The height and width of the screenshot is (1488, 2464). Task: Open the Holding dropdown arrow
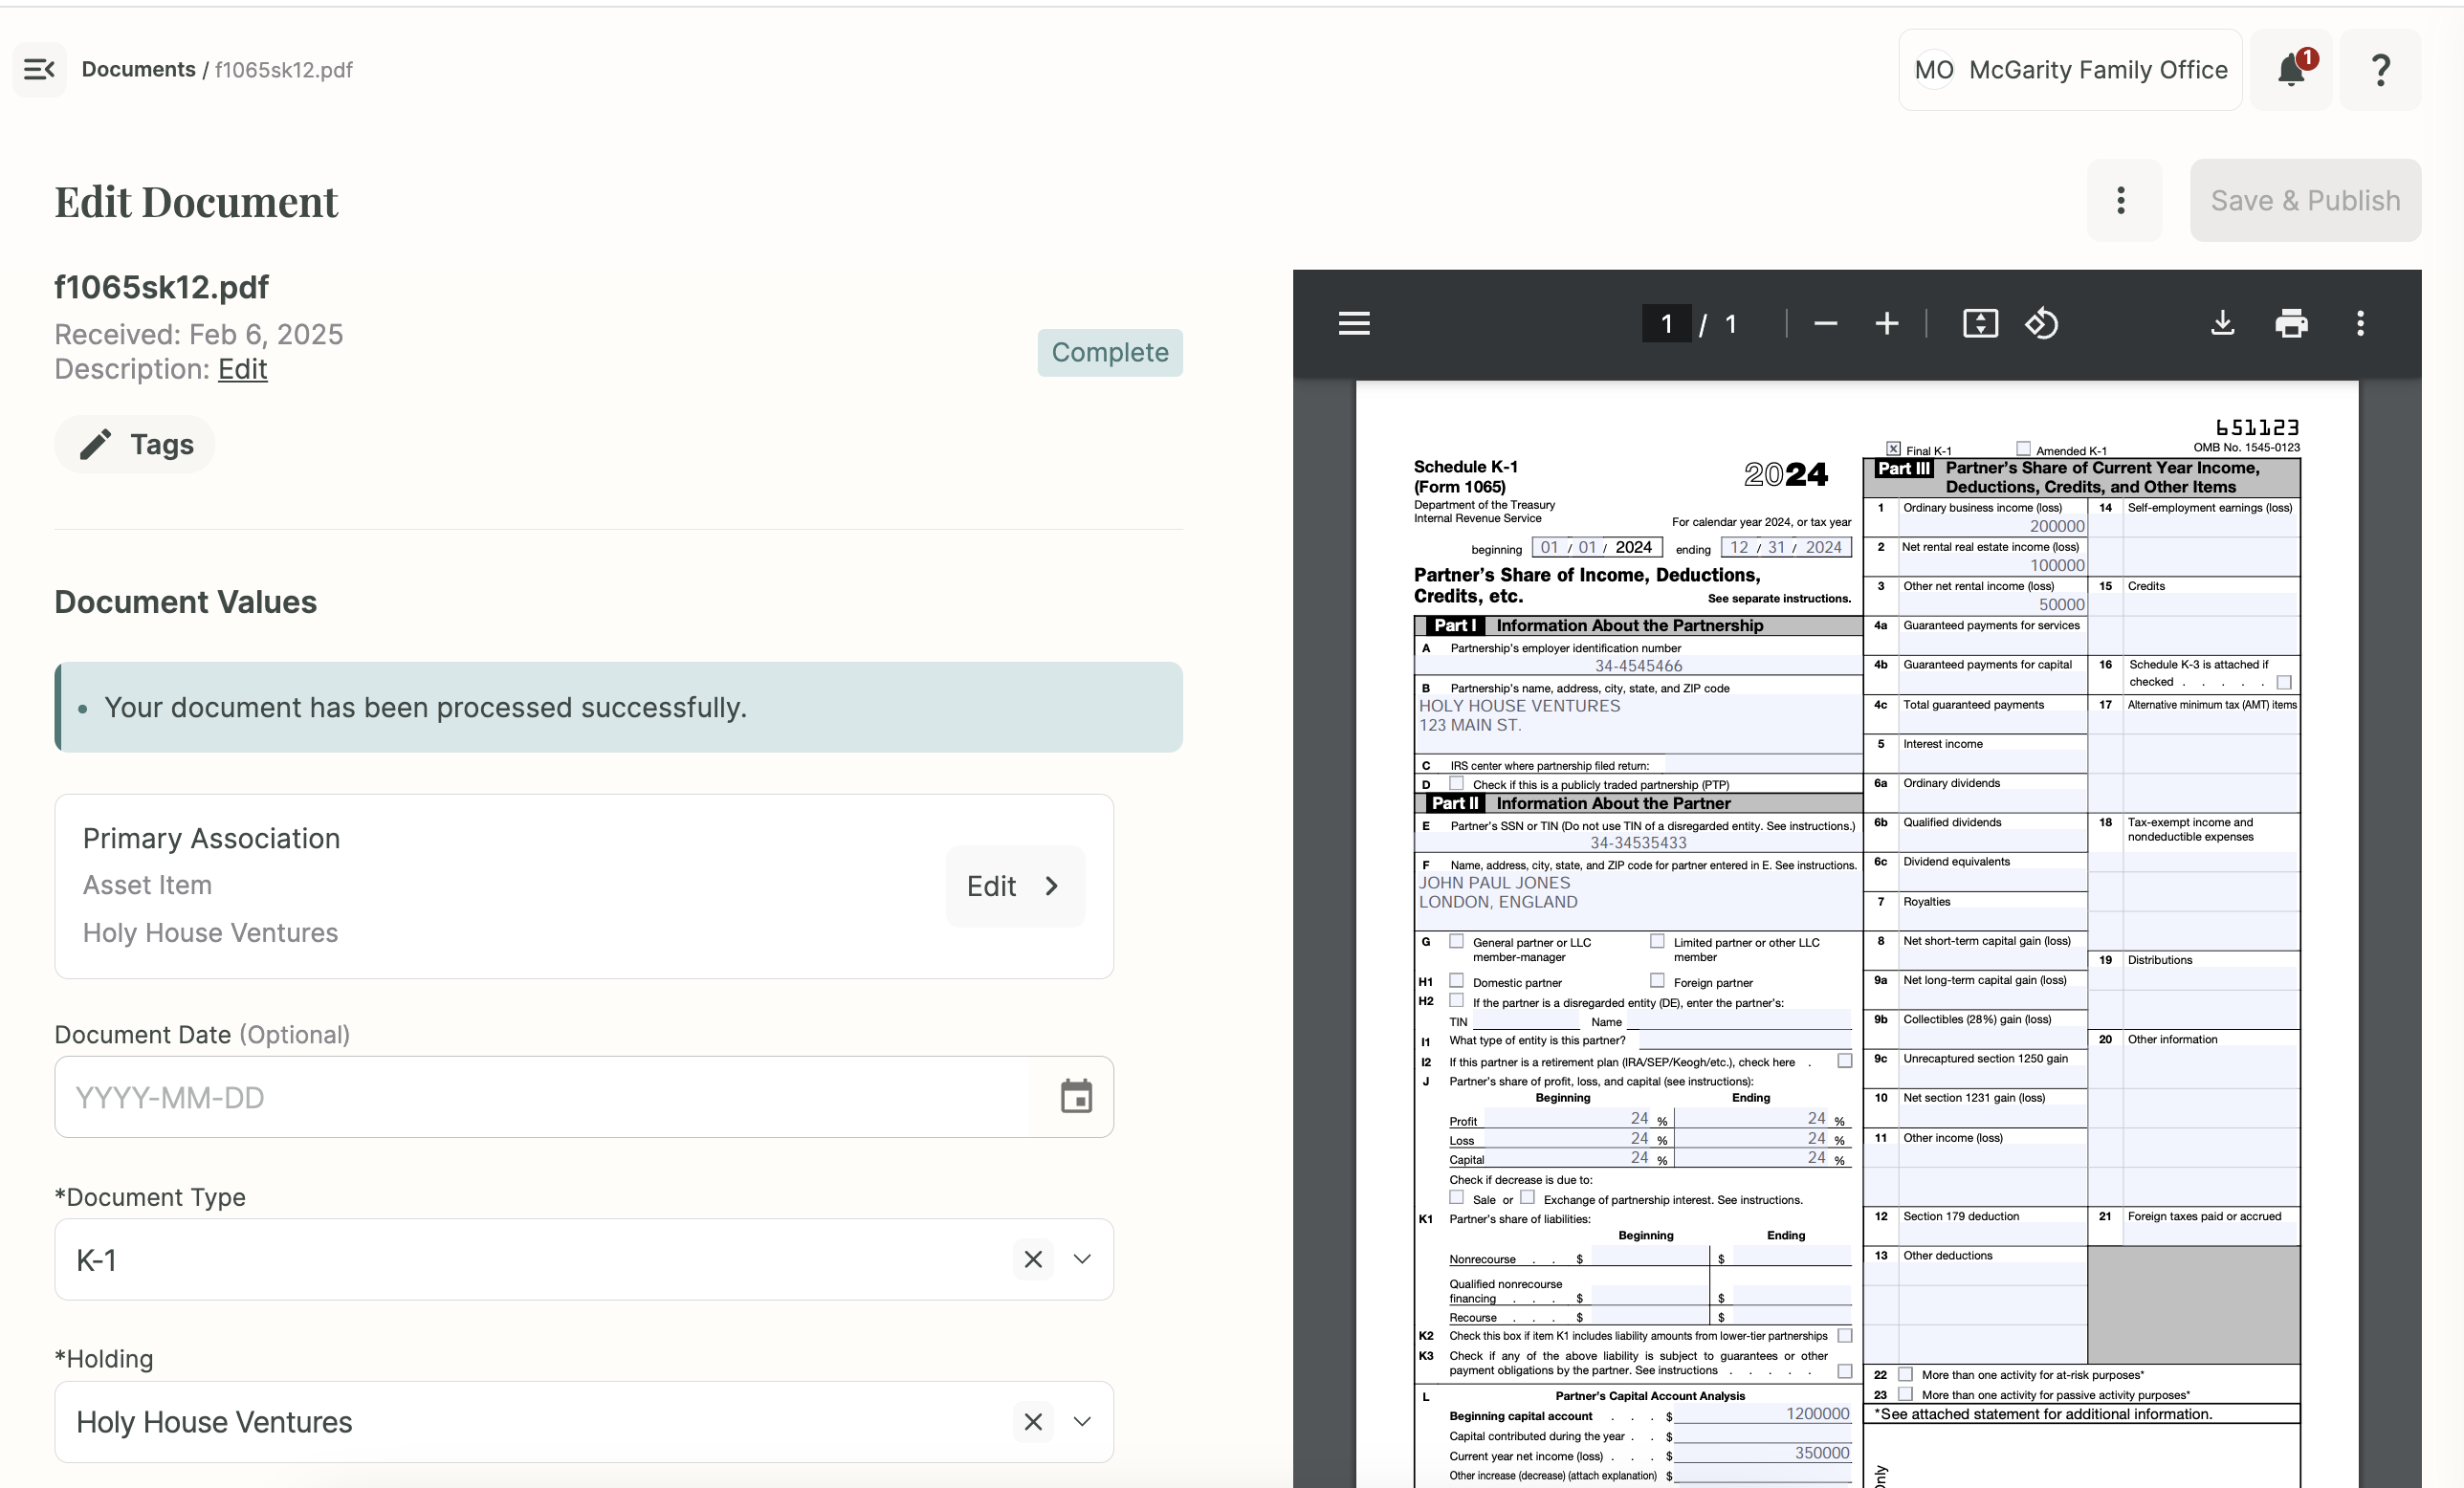click(1082, 1421)
